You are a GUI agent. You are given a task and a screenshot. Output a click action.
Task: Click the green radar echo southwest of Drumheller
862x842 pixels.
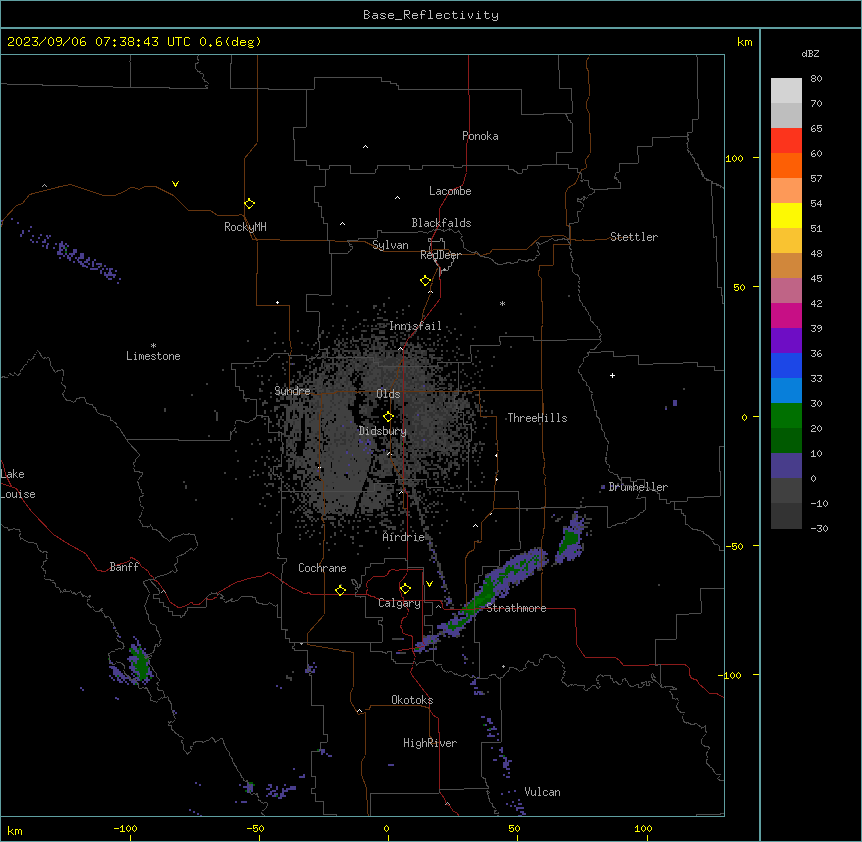pos(569,540)
